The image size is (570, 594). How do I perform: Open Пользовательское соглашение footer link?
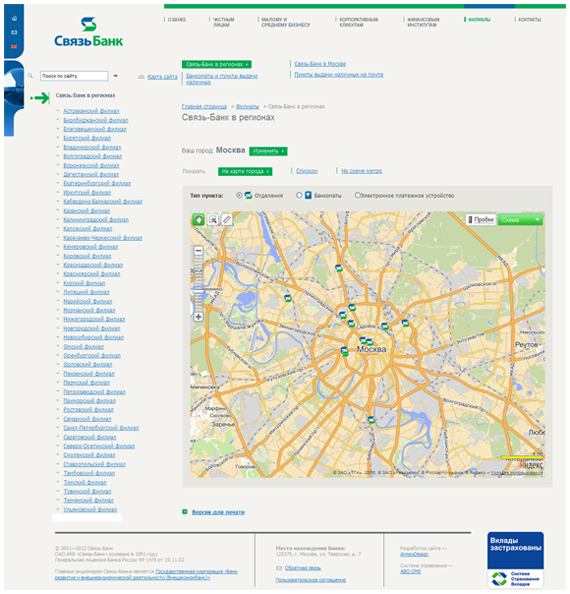311,580
